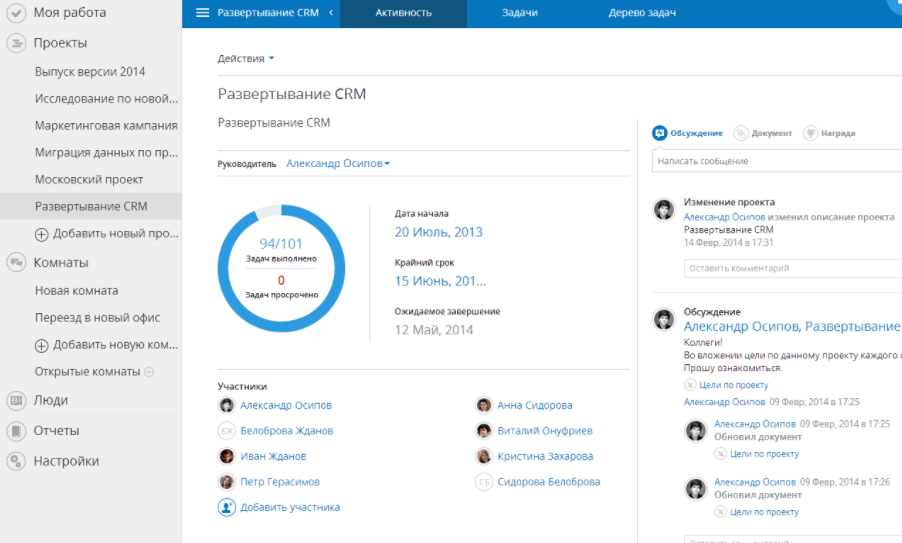Open the hamburger menu next to Развертывание CRM
Image resolution: width=902 pixels, height=543 pixels.
click(x=202, y=13)
